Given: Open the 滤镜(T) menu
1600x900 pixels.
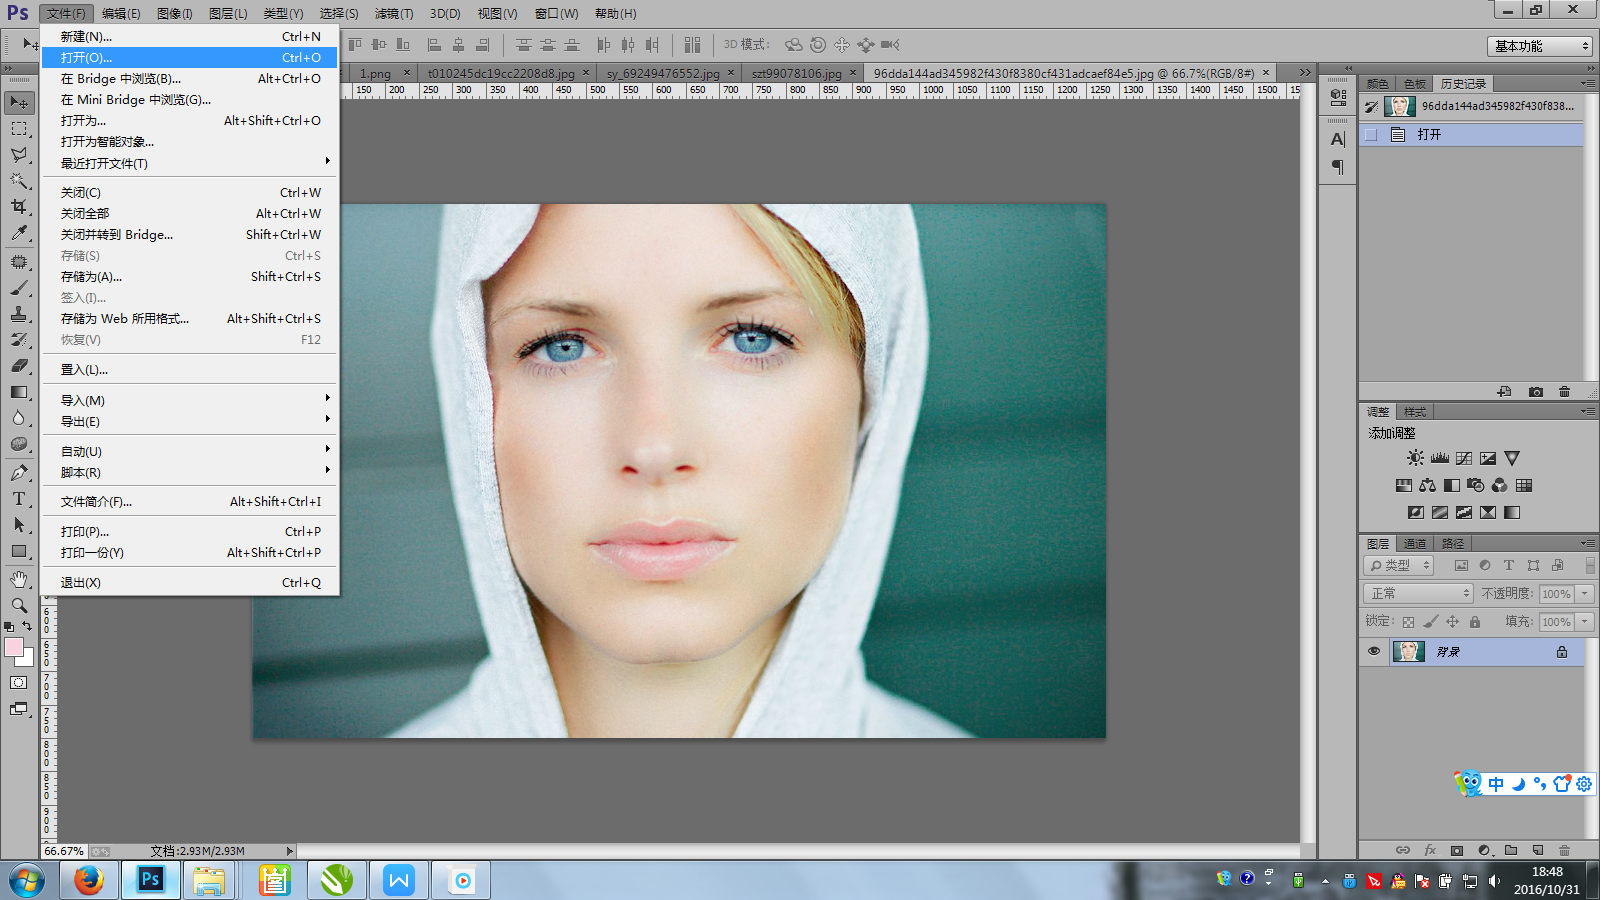Looking at the screenshot, I should 394,13.
